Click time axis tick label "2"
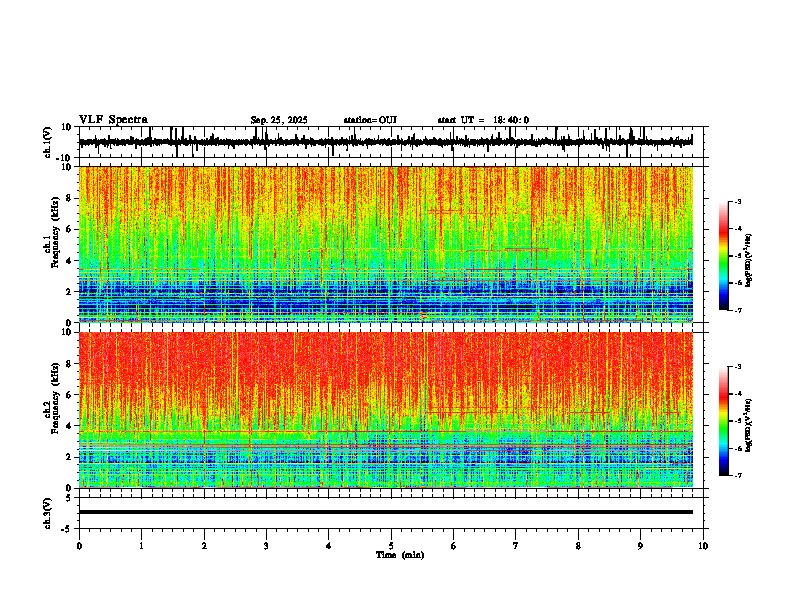Image resolution: width=792 pixels, height=612 pixels. tap(204, 546)
